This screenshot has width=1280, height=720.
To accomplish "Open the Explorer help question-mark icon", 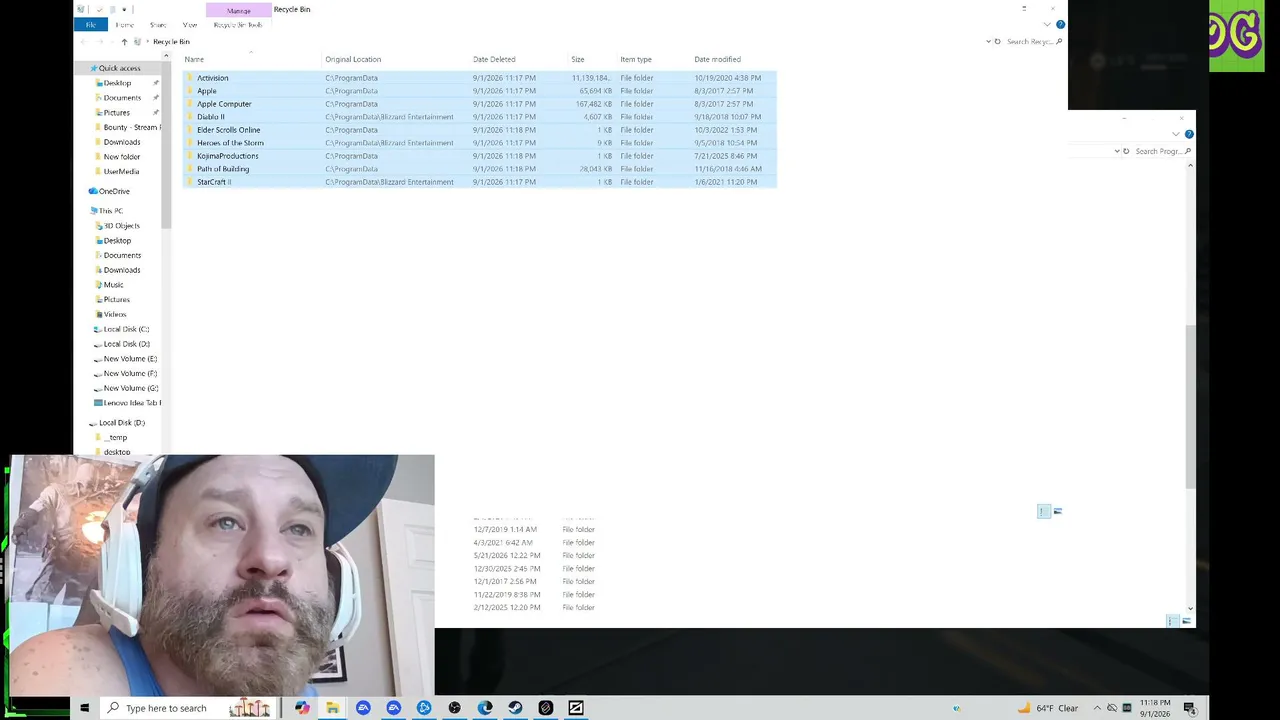I will click(x=1060, y=25).
